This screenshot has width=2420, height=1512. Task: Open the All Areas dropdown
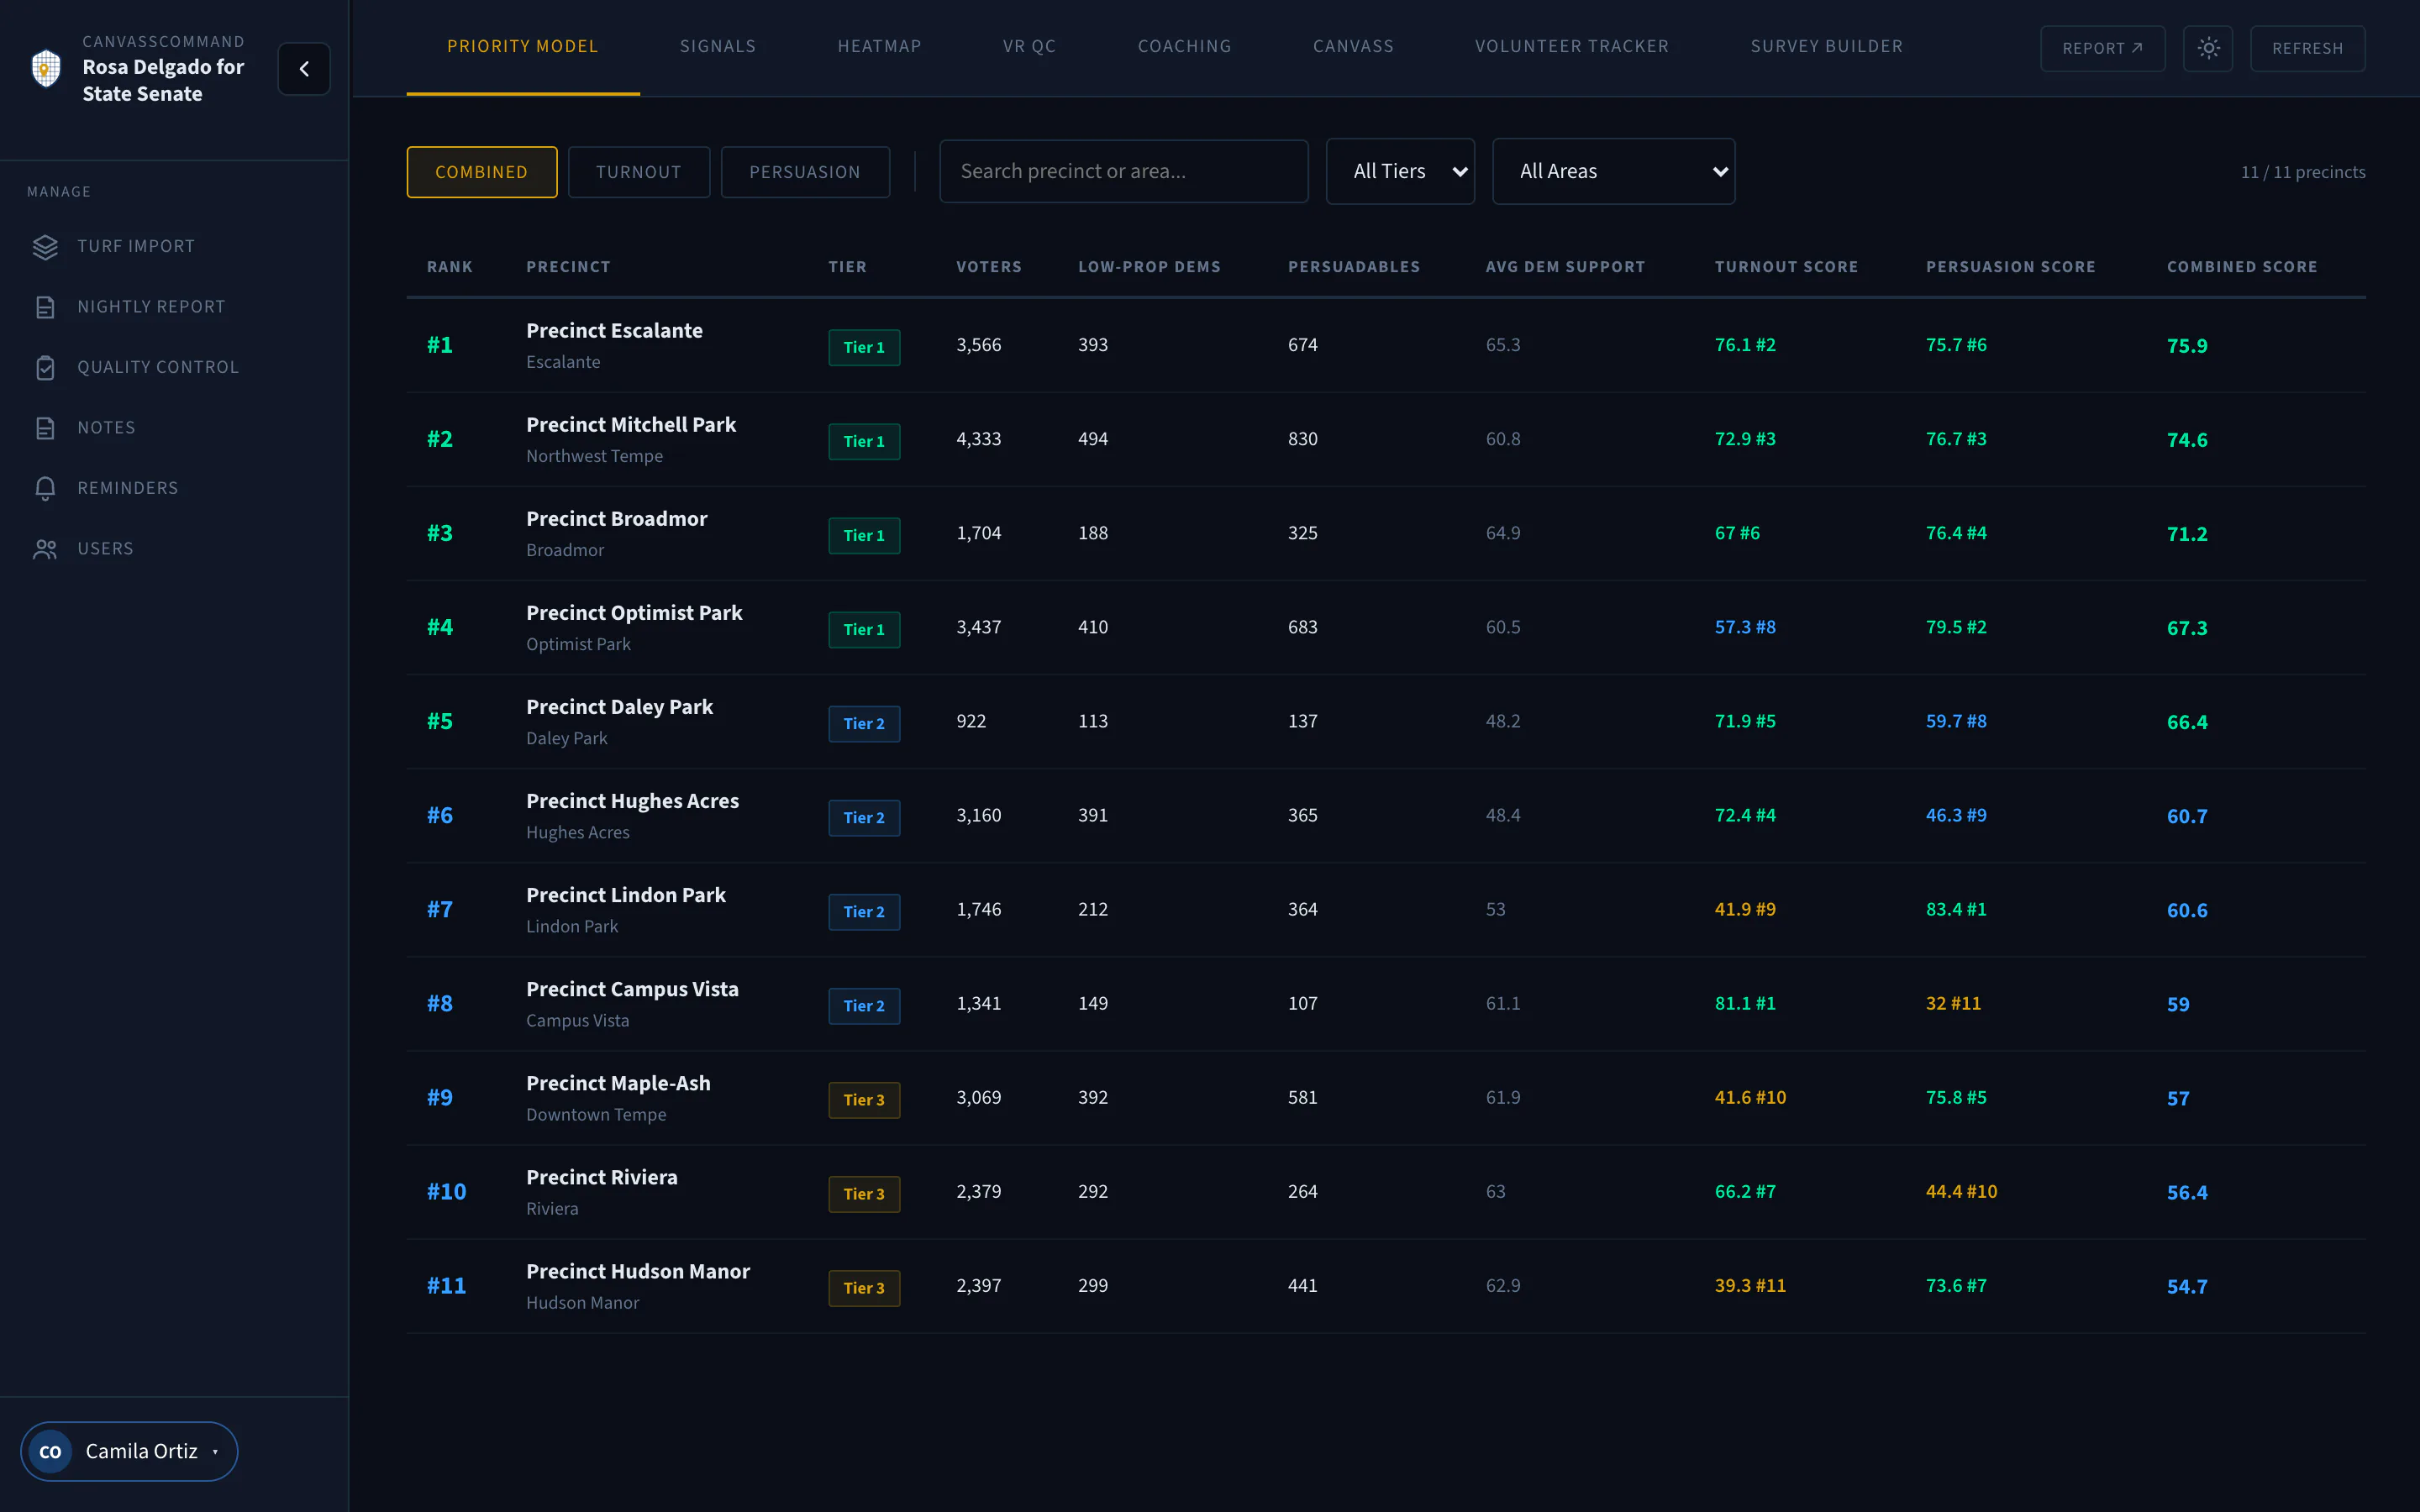point(1613,171)
